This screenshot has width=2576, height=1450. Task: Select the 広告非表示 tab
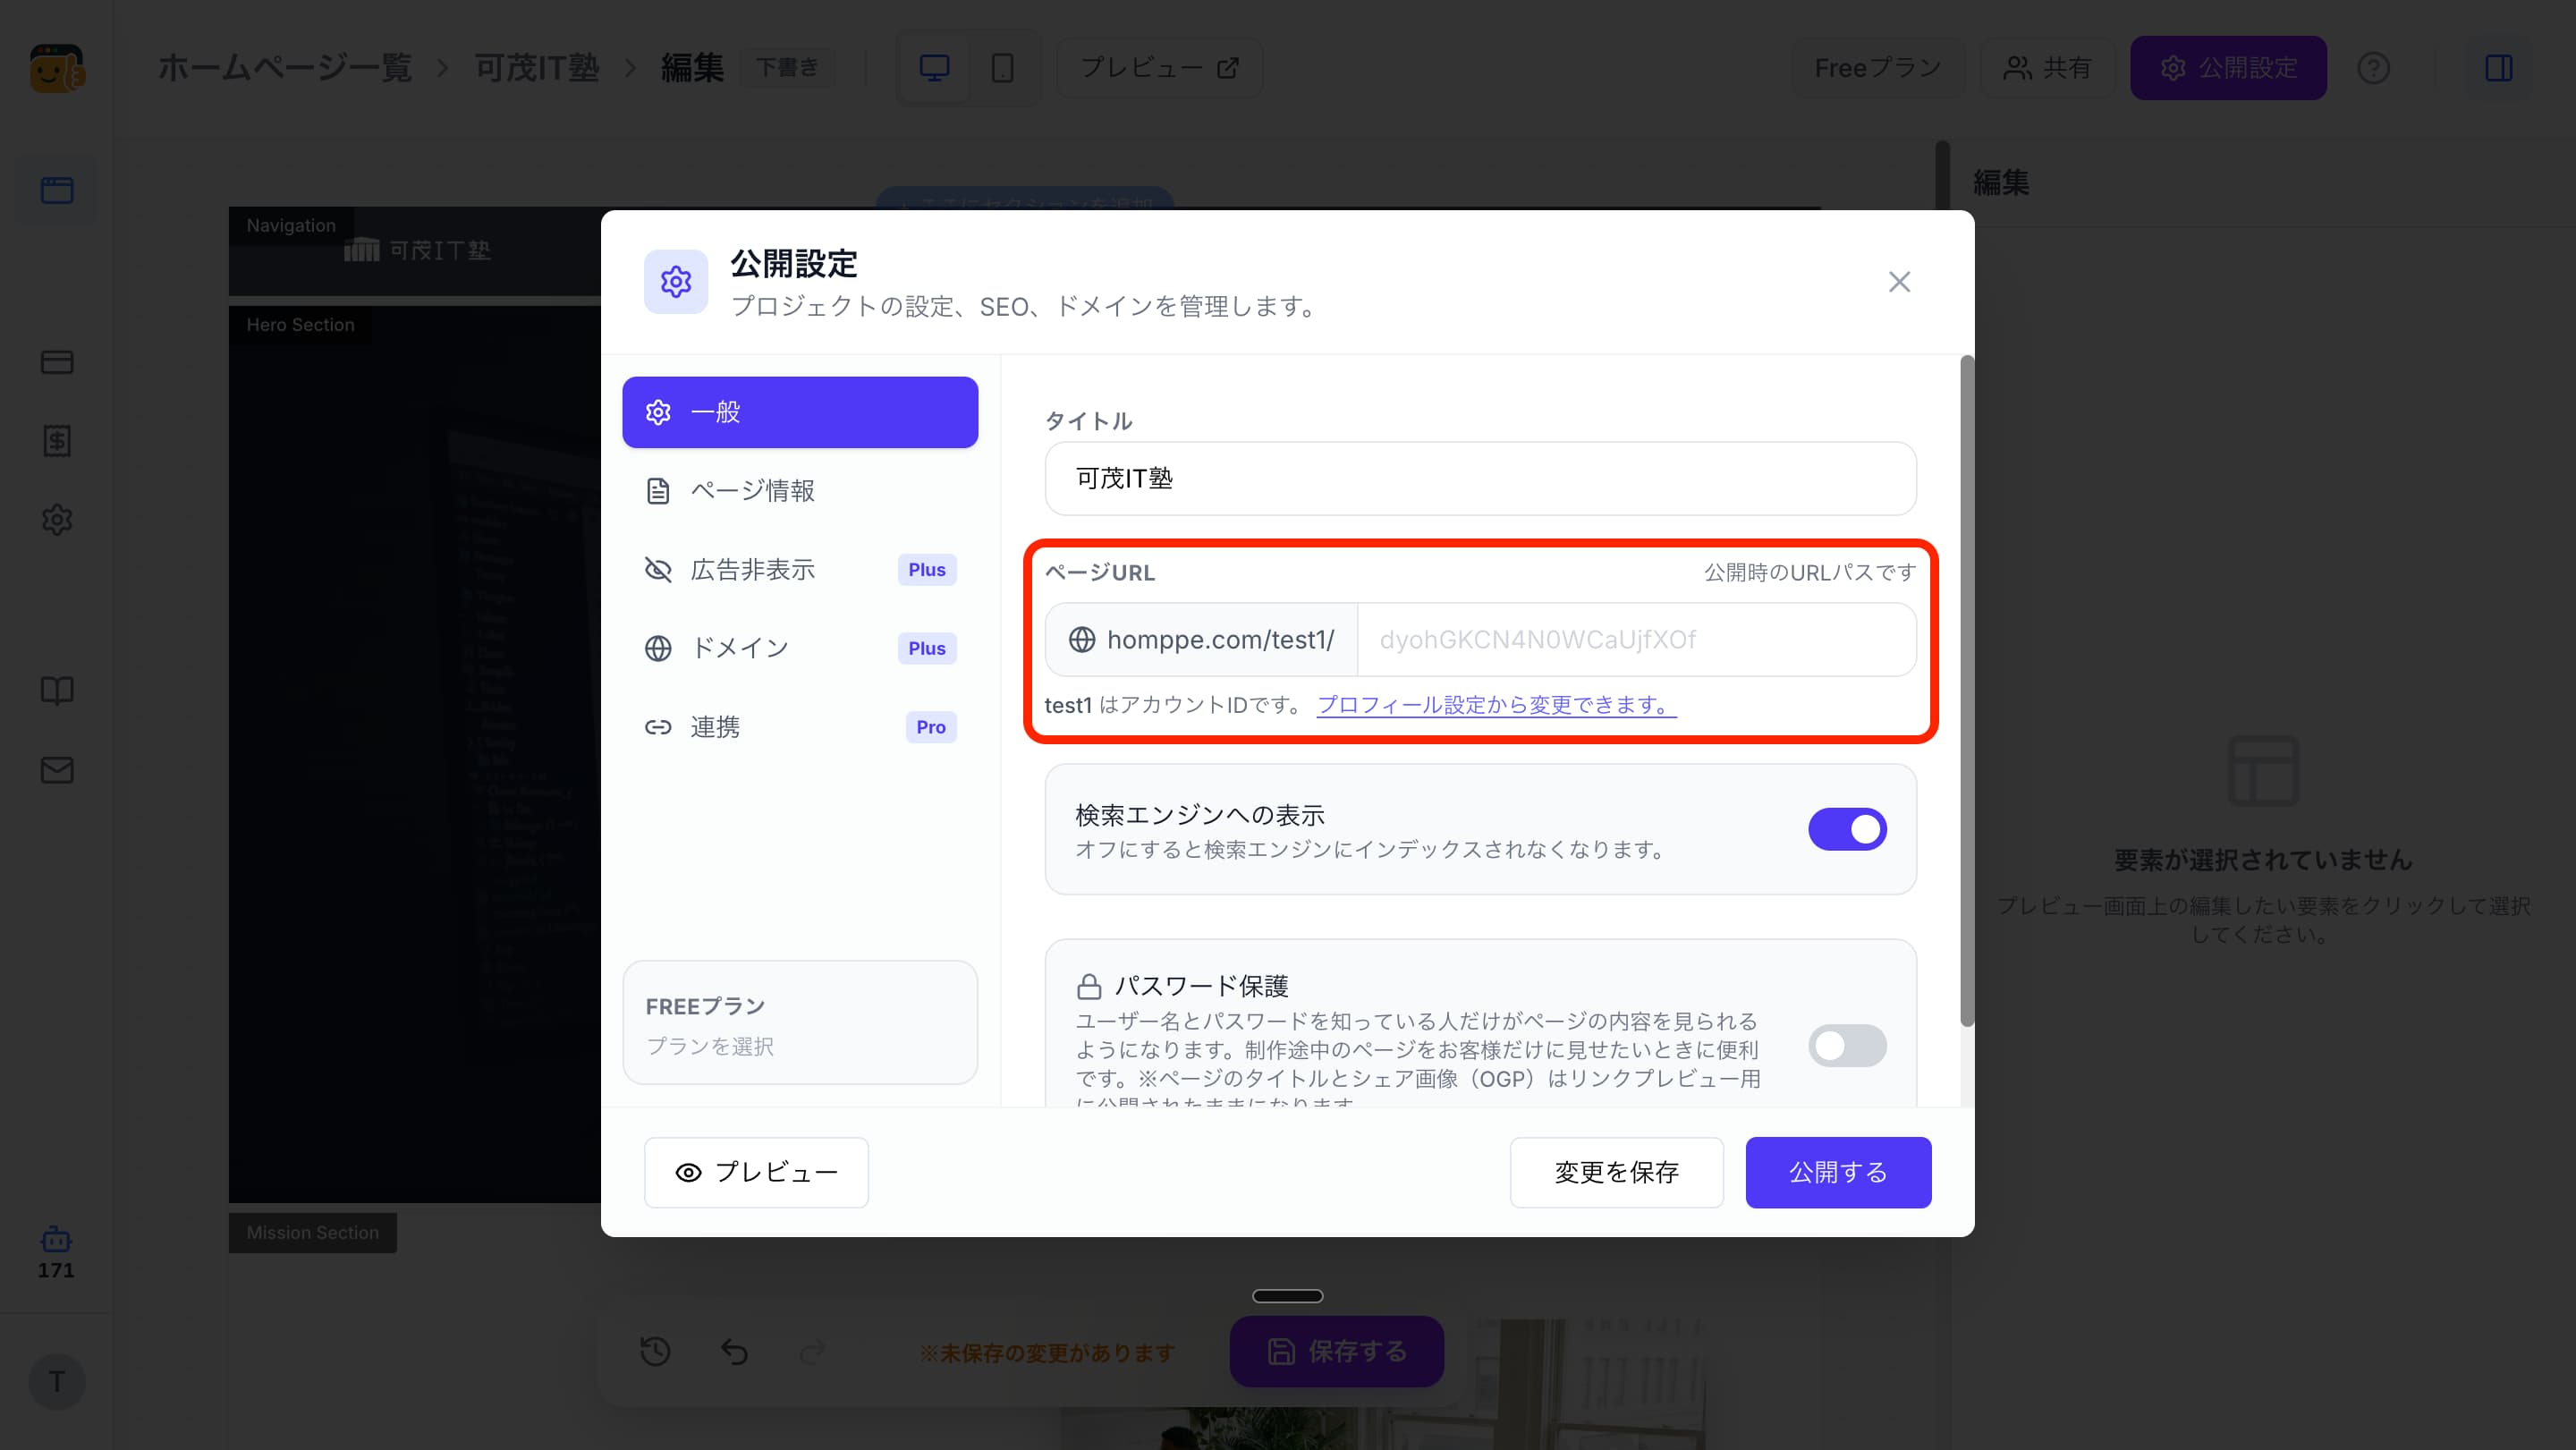click(x=800, y=570)
